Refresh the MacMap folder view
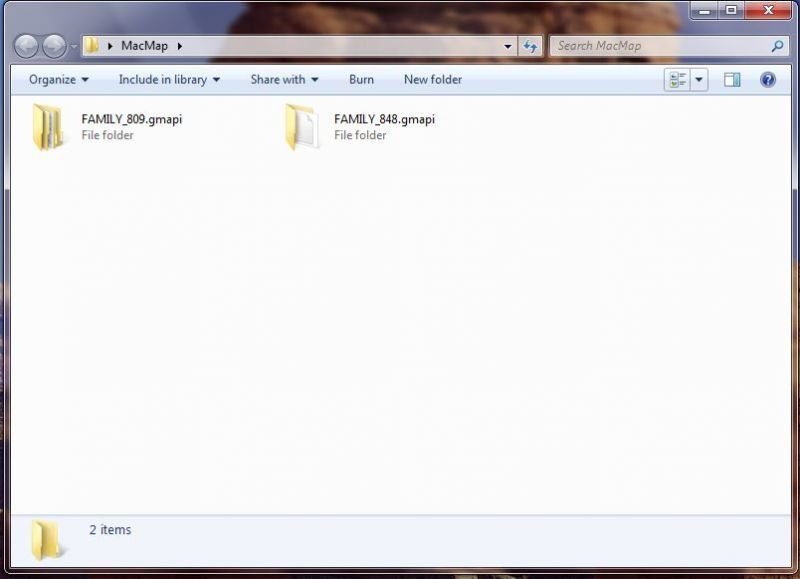The image size is (800, 579). pos(530,46)
